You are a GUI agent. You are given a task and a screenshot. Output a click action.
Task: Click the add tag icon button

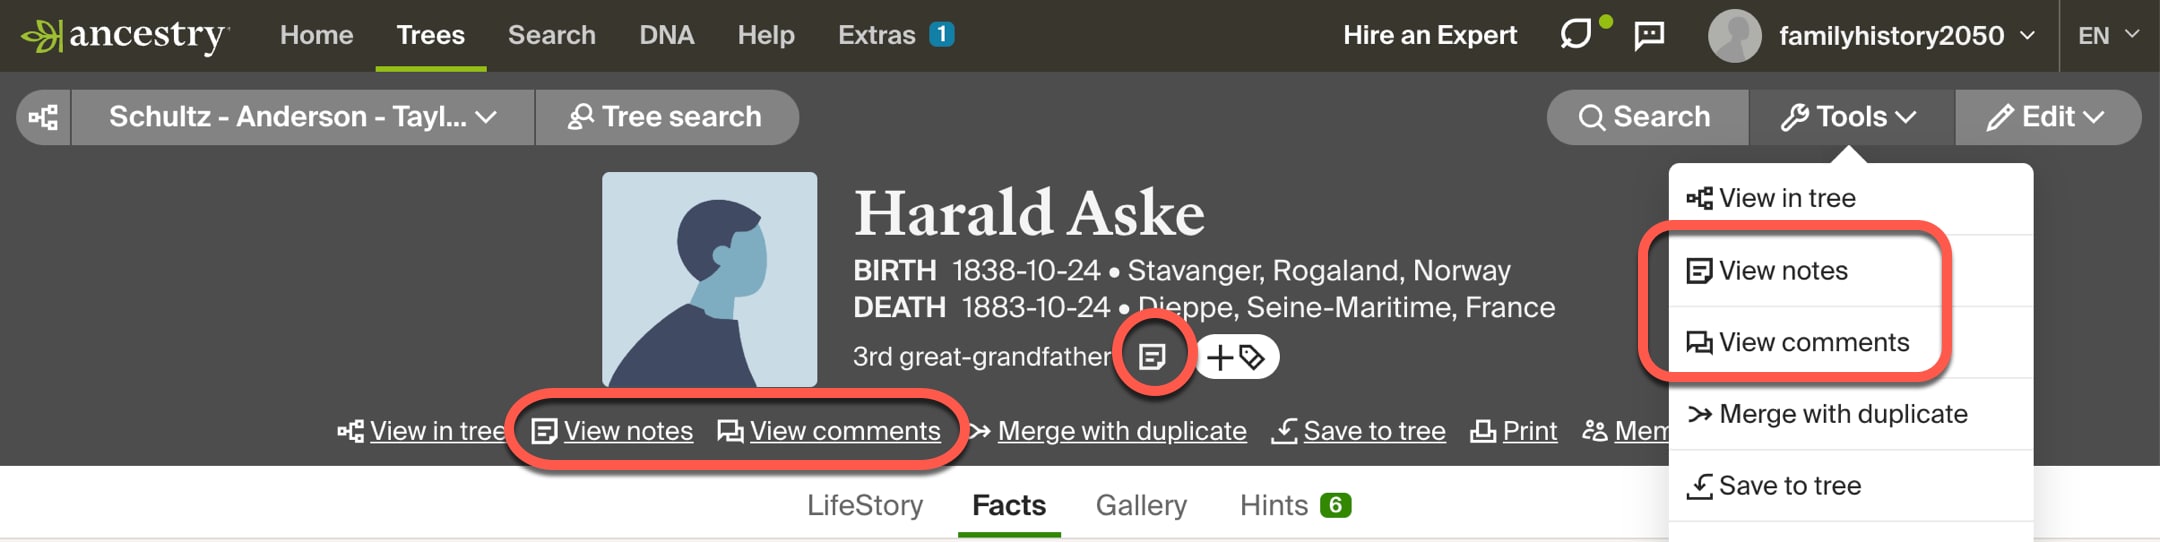tap(1237, 357)
